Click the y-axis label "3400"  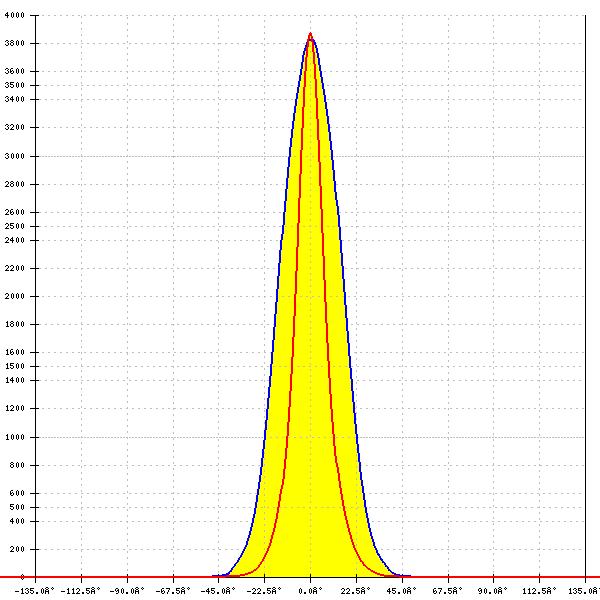(x=15, y=99)
